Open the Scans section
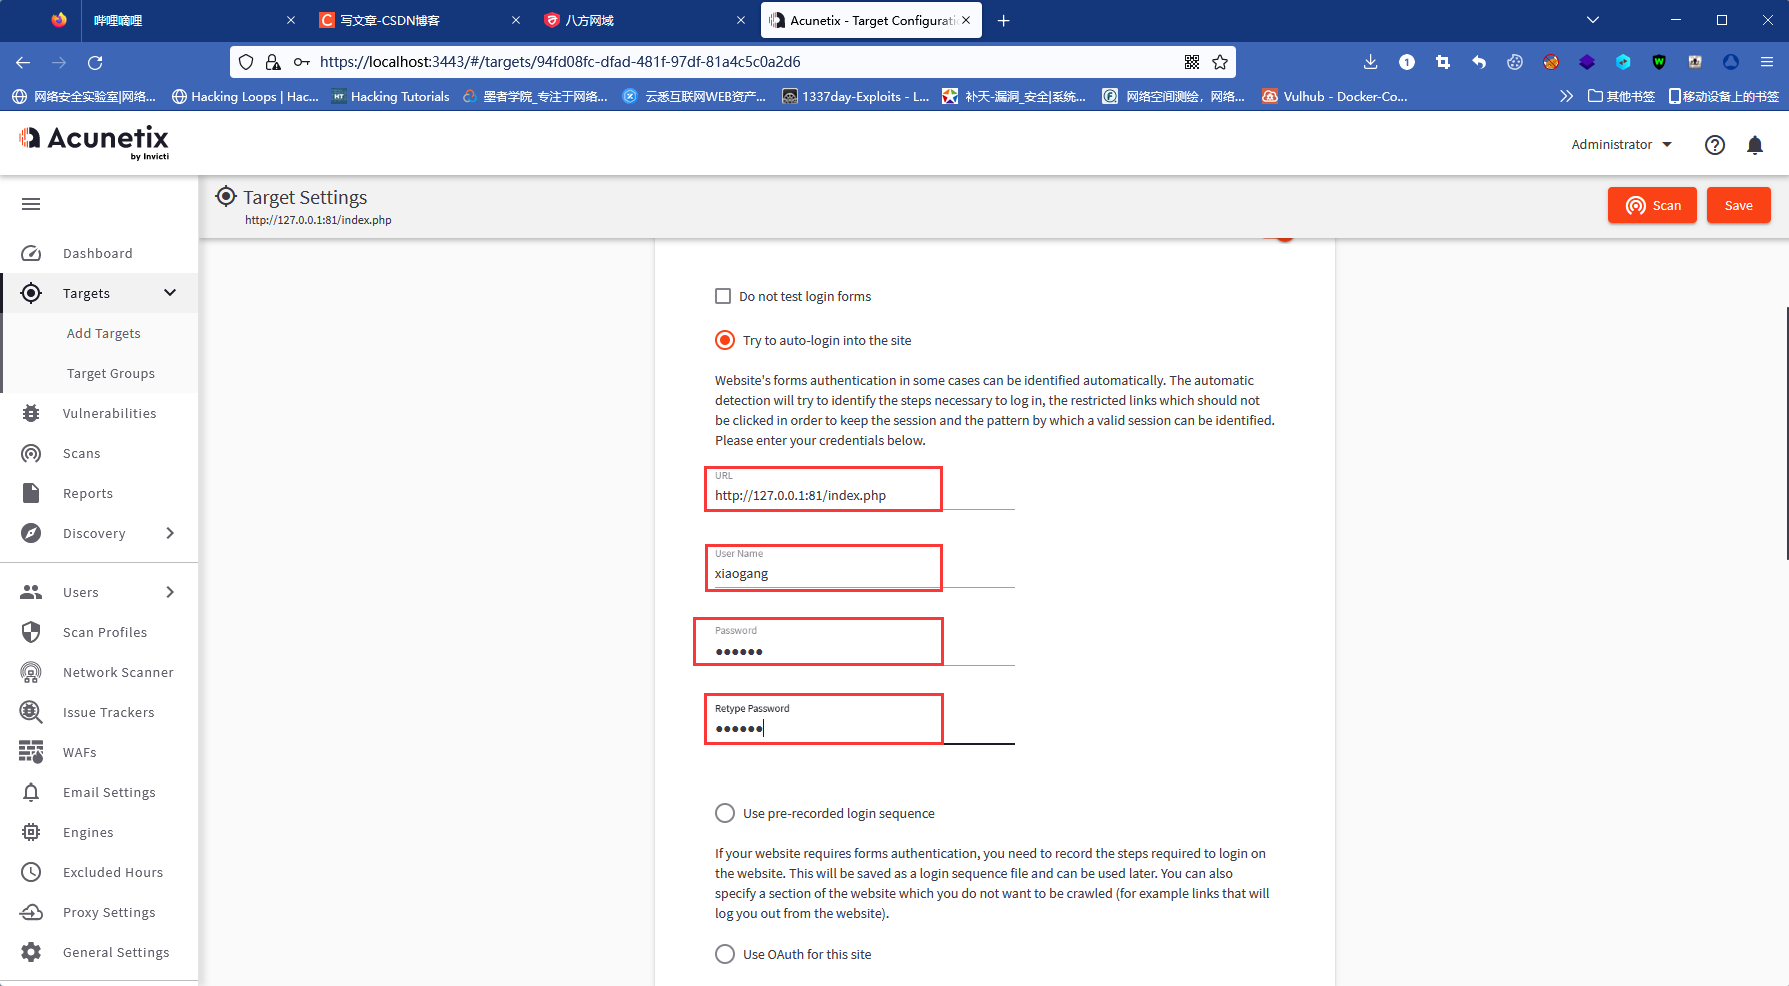1789x986 pixels. point(81,453)
